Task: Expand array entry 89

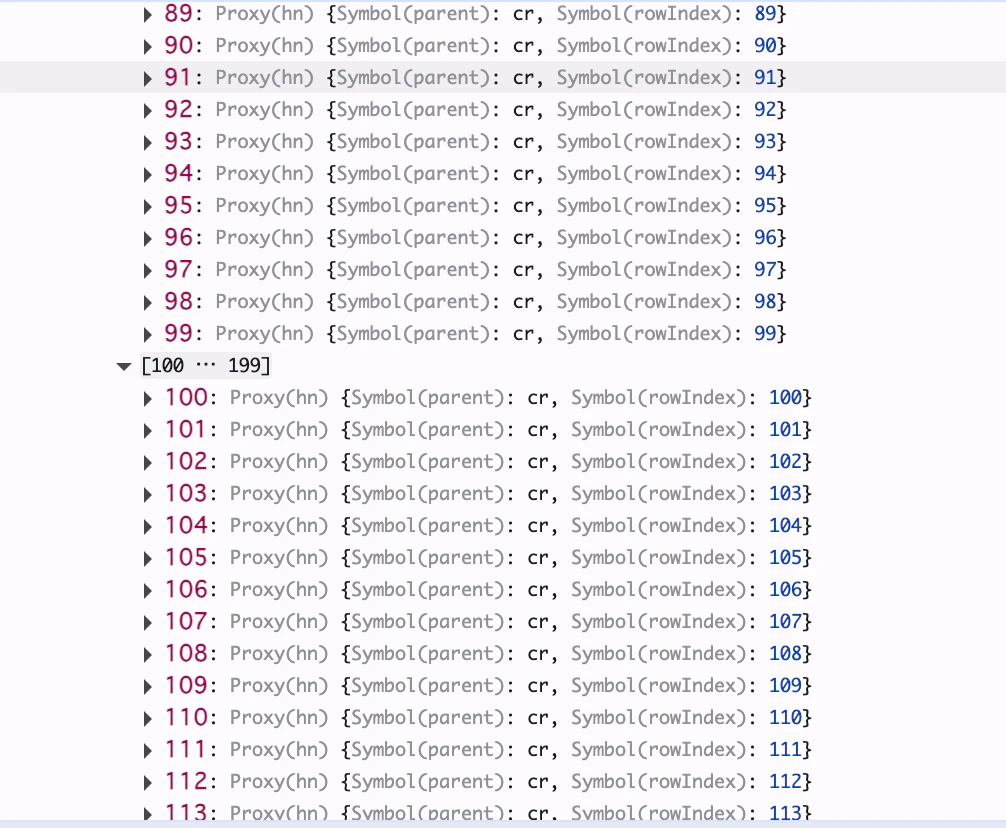Action: [148, 14]
